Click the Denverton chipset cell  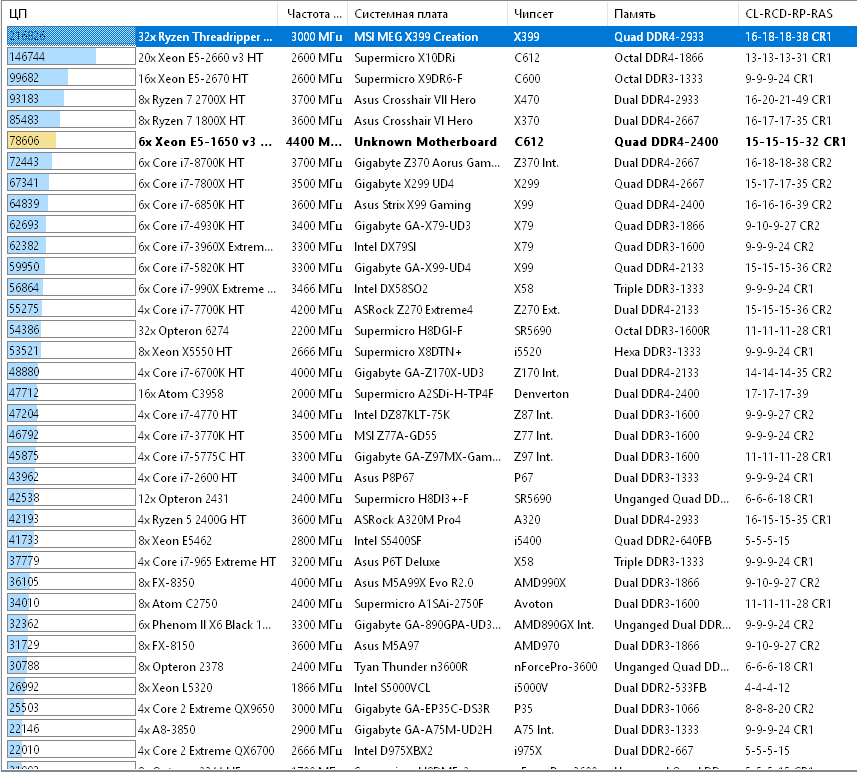tap(541, 394)
